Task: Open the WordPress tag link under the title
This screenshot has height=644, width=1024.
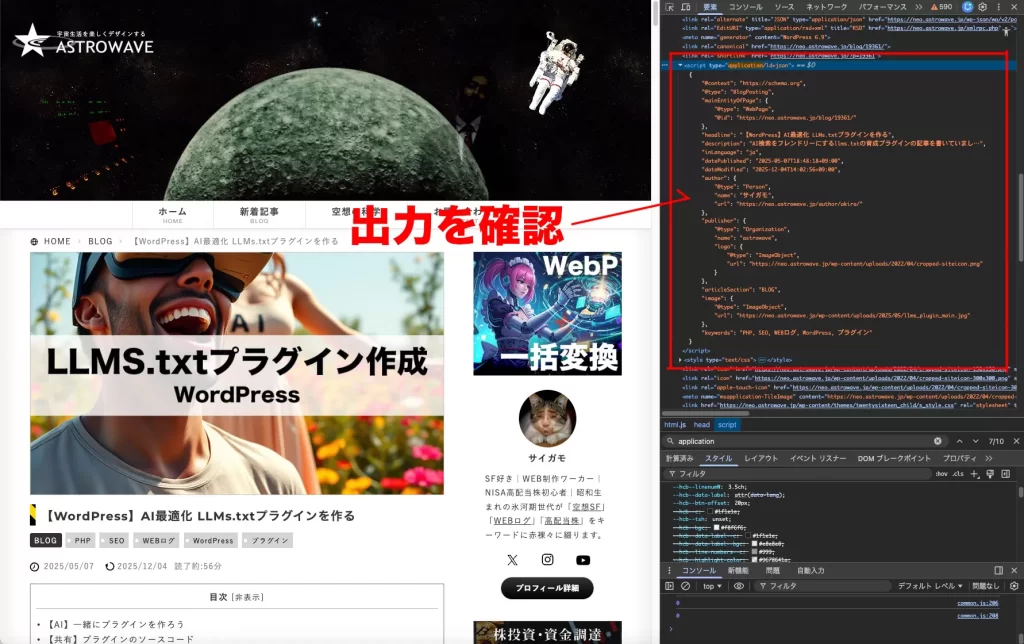Action: pos(210,541)
